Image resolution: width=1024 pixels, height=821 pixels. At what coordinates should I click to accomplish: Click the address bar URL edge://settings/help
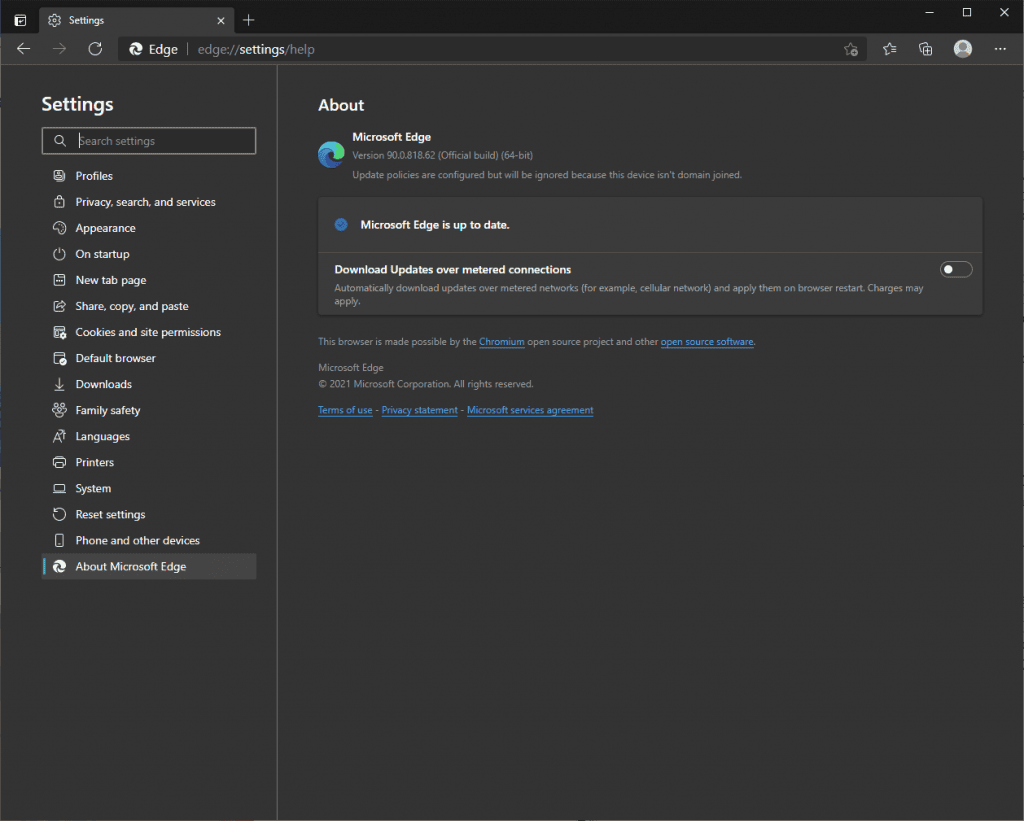(256, 50)
